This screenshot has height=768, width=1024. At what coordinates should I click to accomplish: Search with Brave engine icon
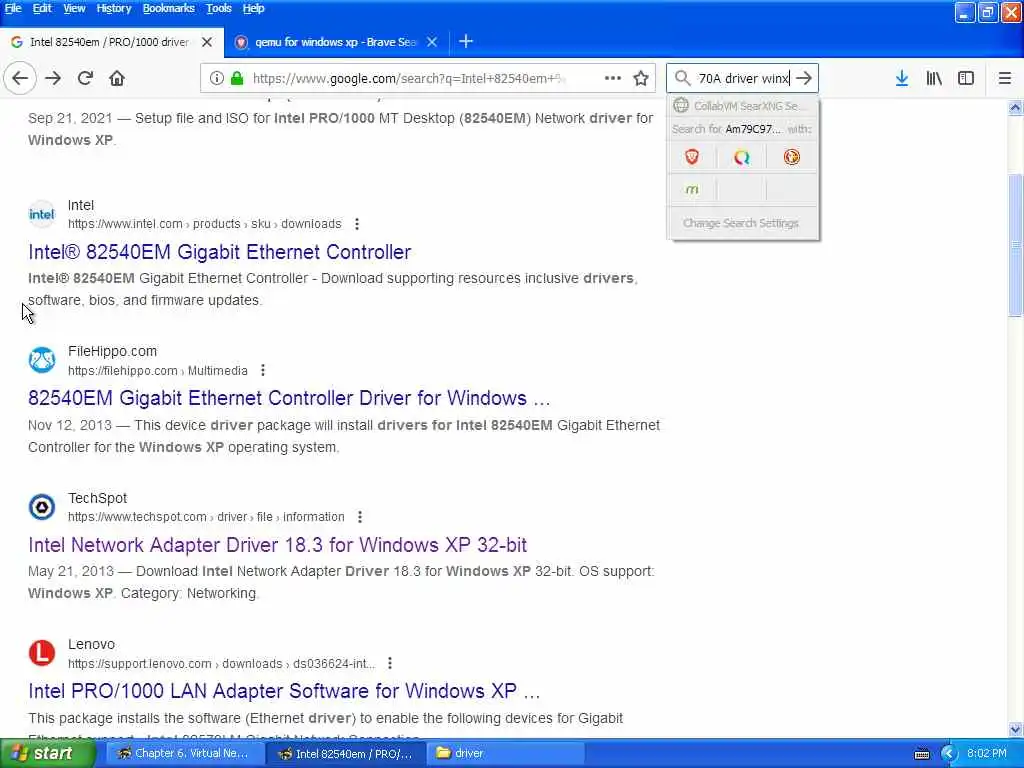pos(692,157)
